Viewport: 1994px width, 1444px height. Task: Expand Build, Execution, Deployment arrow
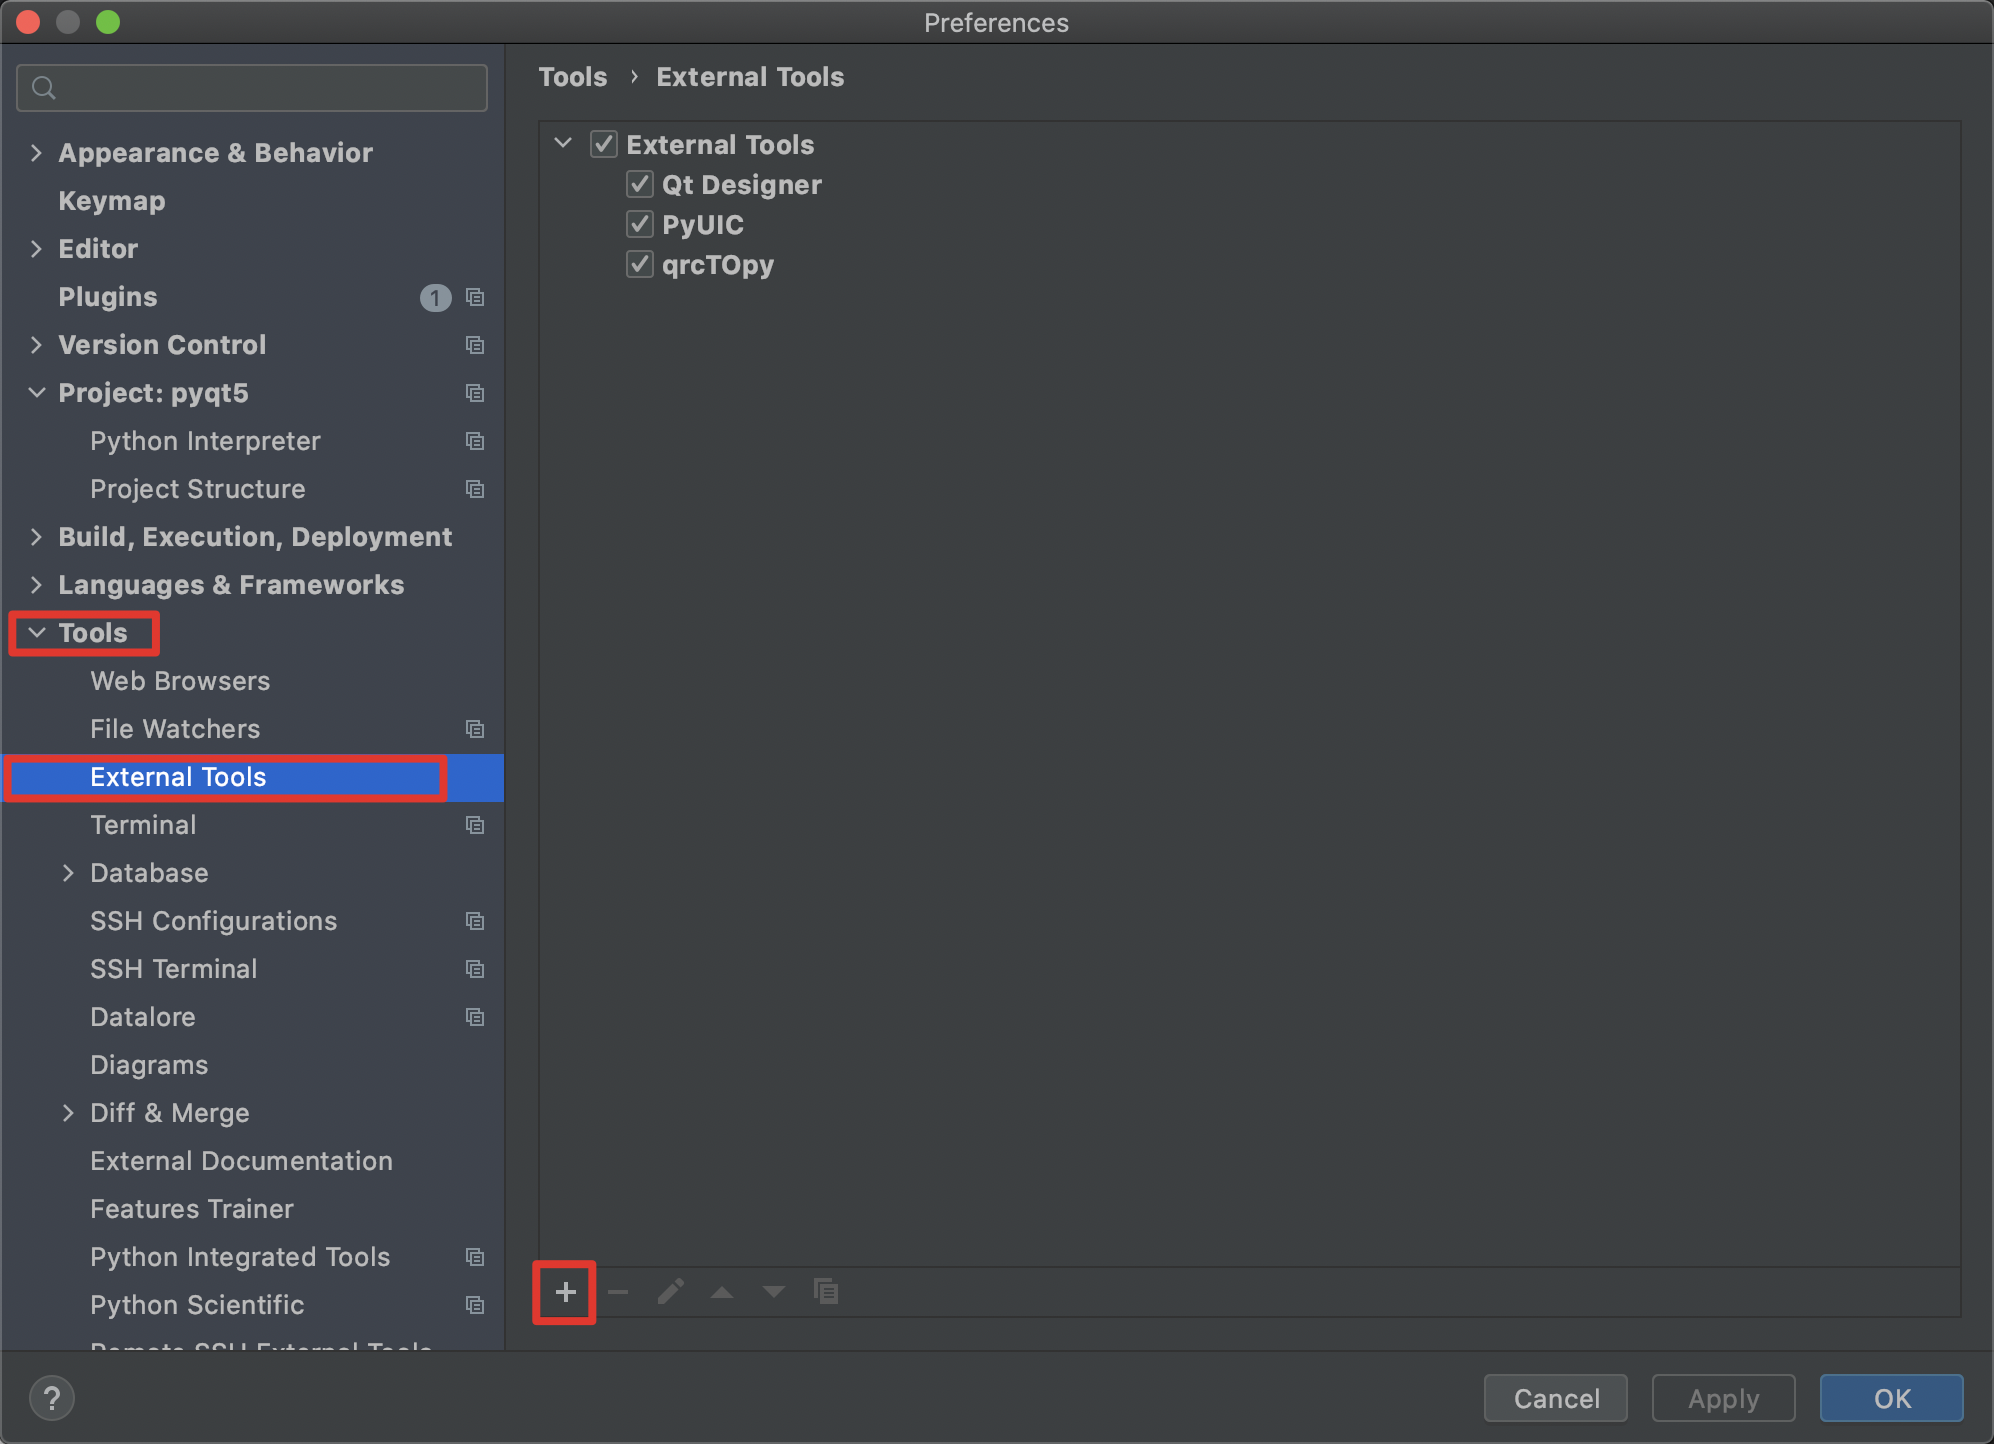36,537
